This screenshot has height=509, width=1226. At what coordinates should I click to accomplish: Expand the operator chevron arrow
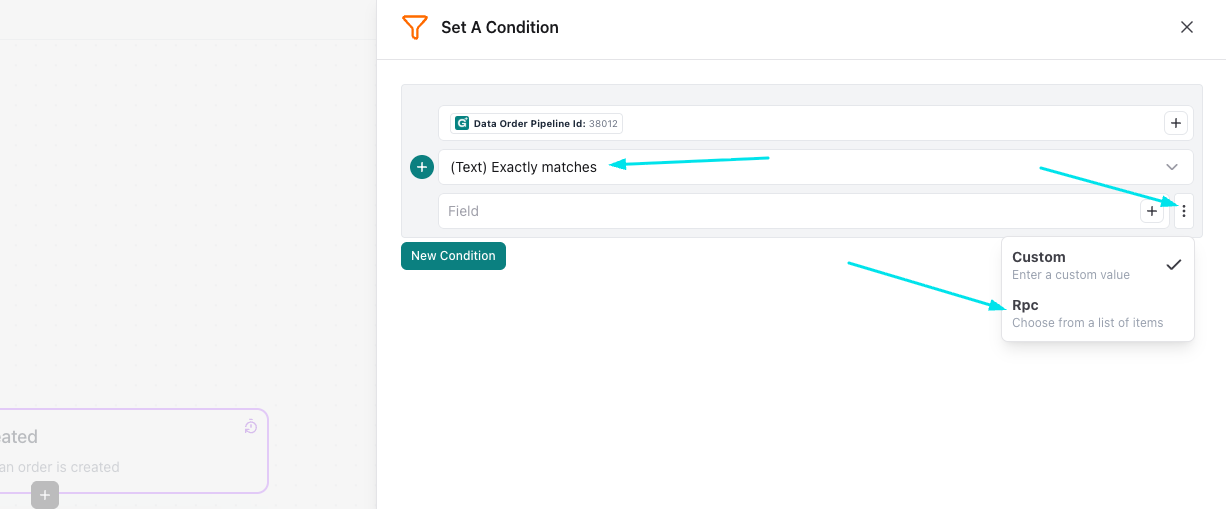point(1172,167)
